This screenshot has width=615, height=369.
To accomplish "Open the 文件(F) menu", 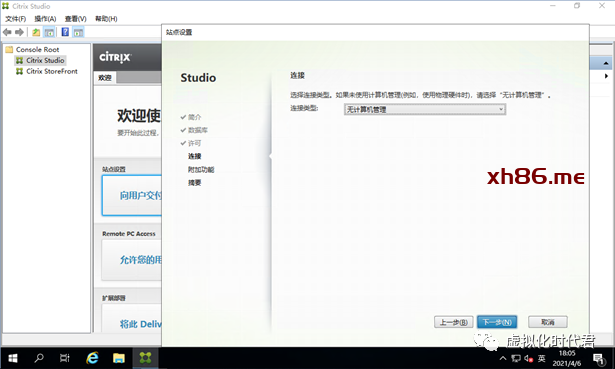I will coord(15,19).
